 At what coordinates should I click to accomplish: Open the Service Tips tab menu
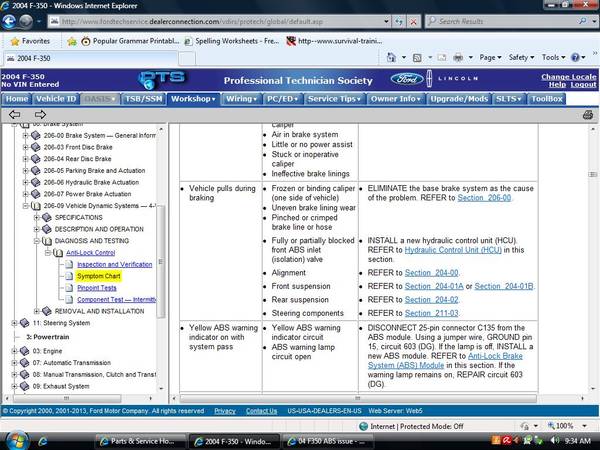[334, 99]
